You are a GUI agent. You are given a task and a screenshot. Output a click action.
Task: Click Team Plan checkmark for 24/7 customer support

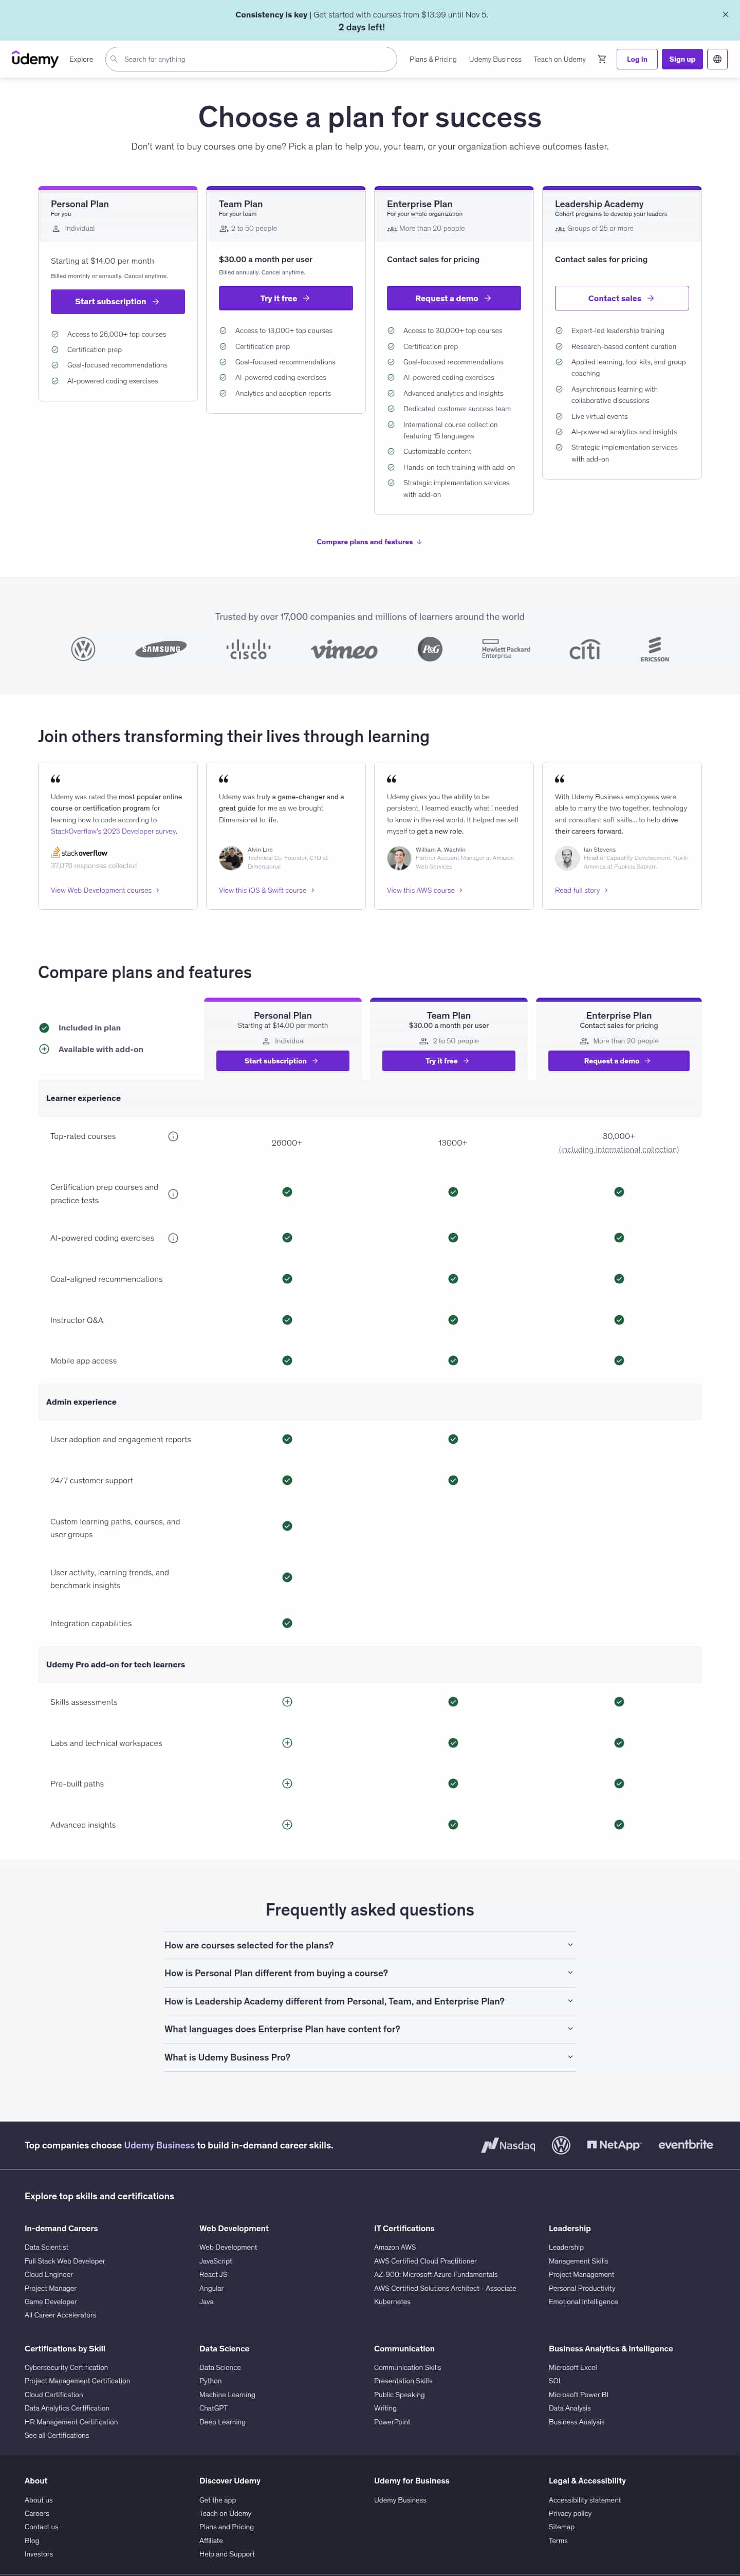[x=453, y=1480]
